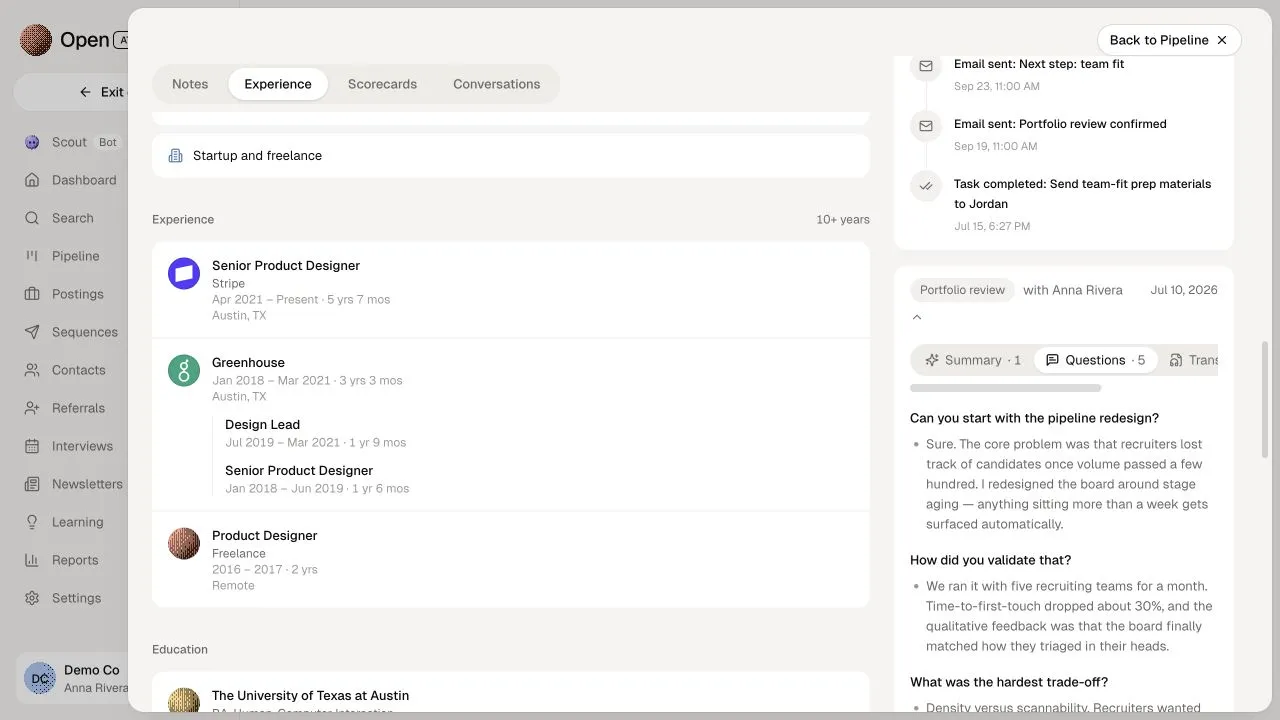The width and height of the screenshot is (1280, 720).
Task: Click the Sequences paper-plane icon
Action: tap(32, 332)
